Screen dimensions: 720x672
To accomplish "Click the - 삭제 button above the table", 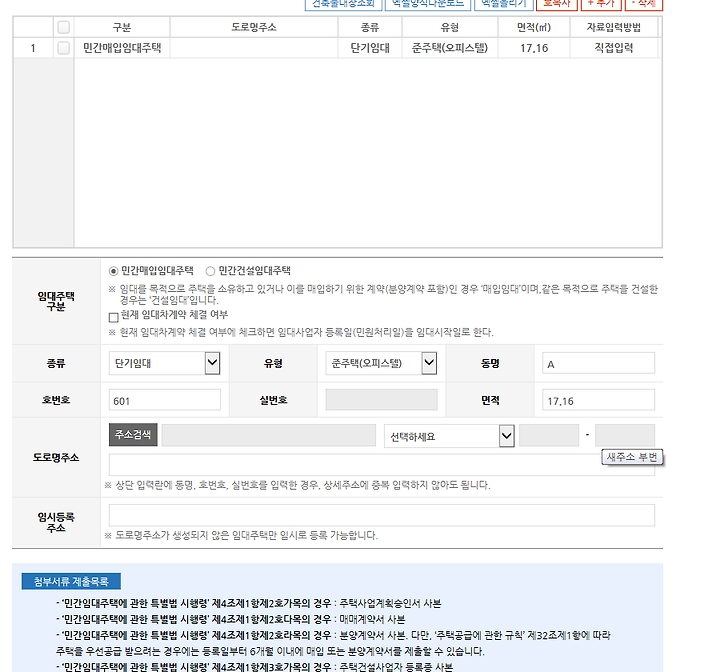I will tap(644, 4).
